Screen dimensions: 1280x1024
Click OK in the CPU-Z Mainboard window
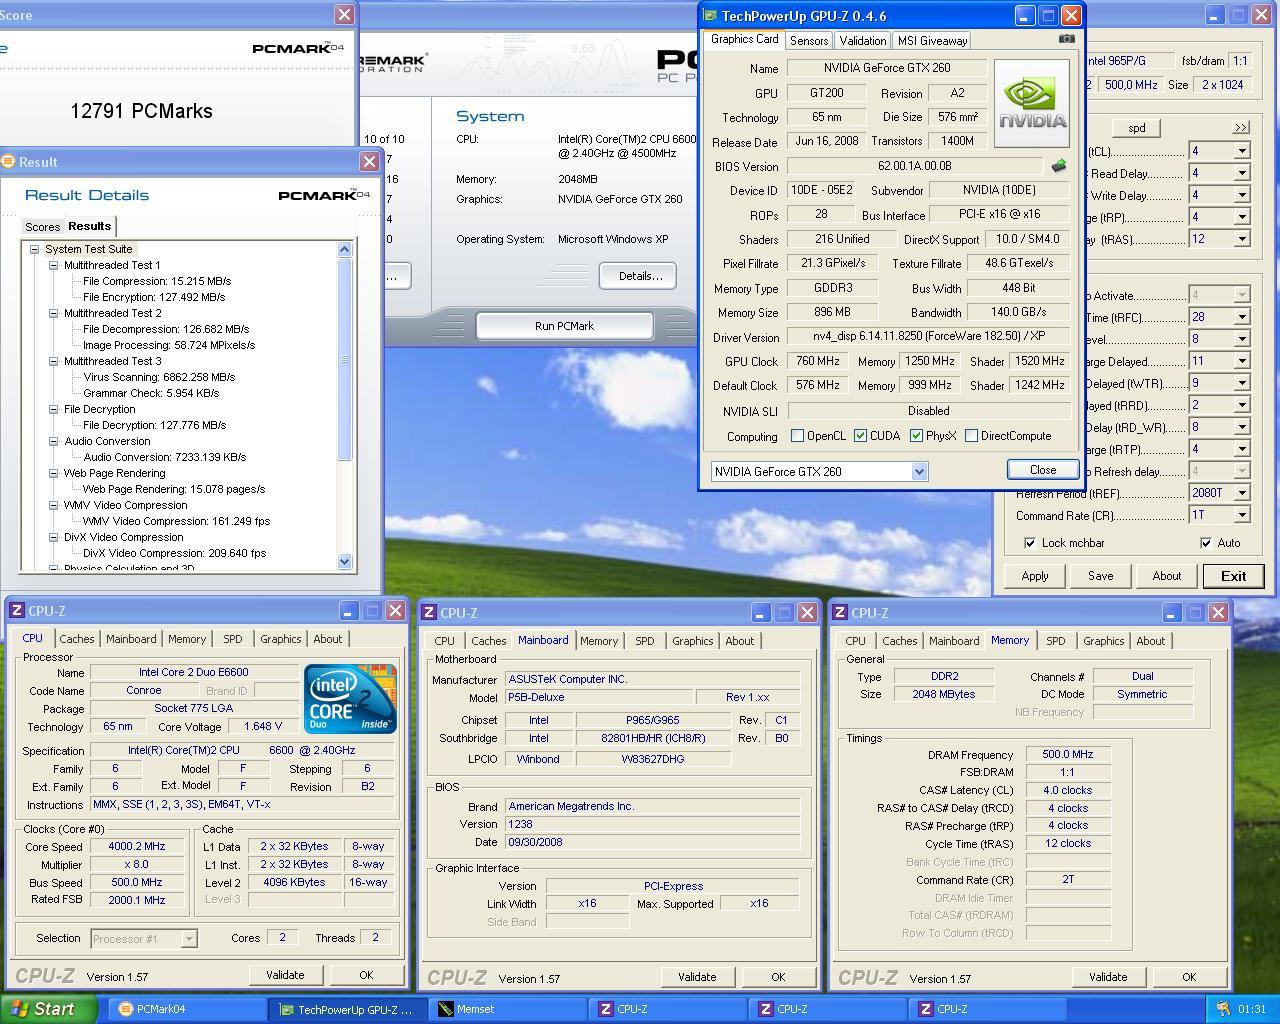777,977
